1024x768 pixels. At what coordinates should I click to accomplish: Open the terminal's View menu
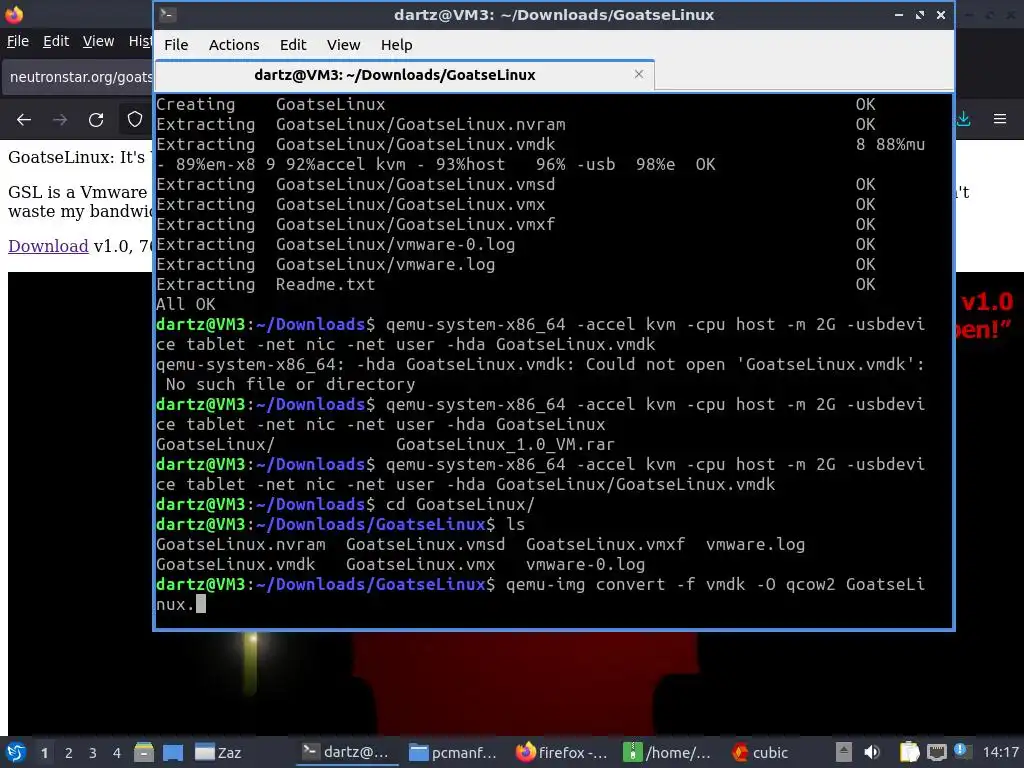click(x=343, y=44)
